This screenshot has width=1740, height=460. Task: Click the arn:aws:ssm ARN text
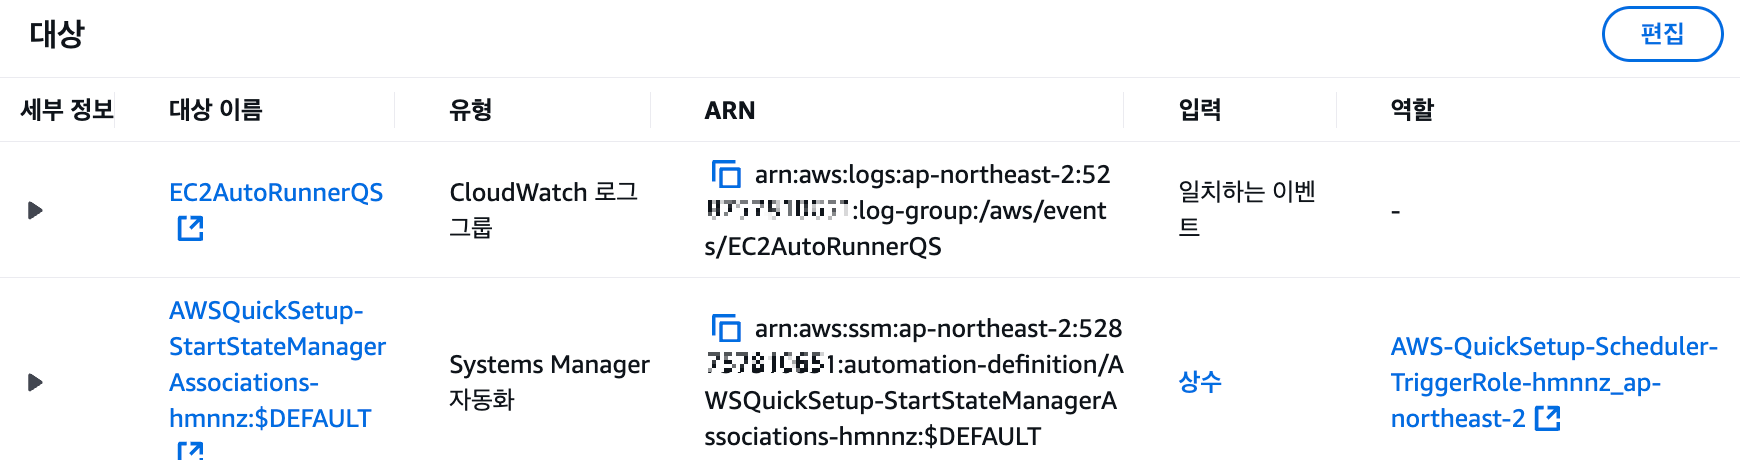coord(914,382)
